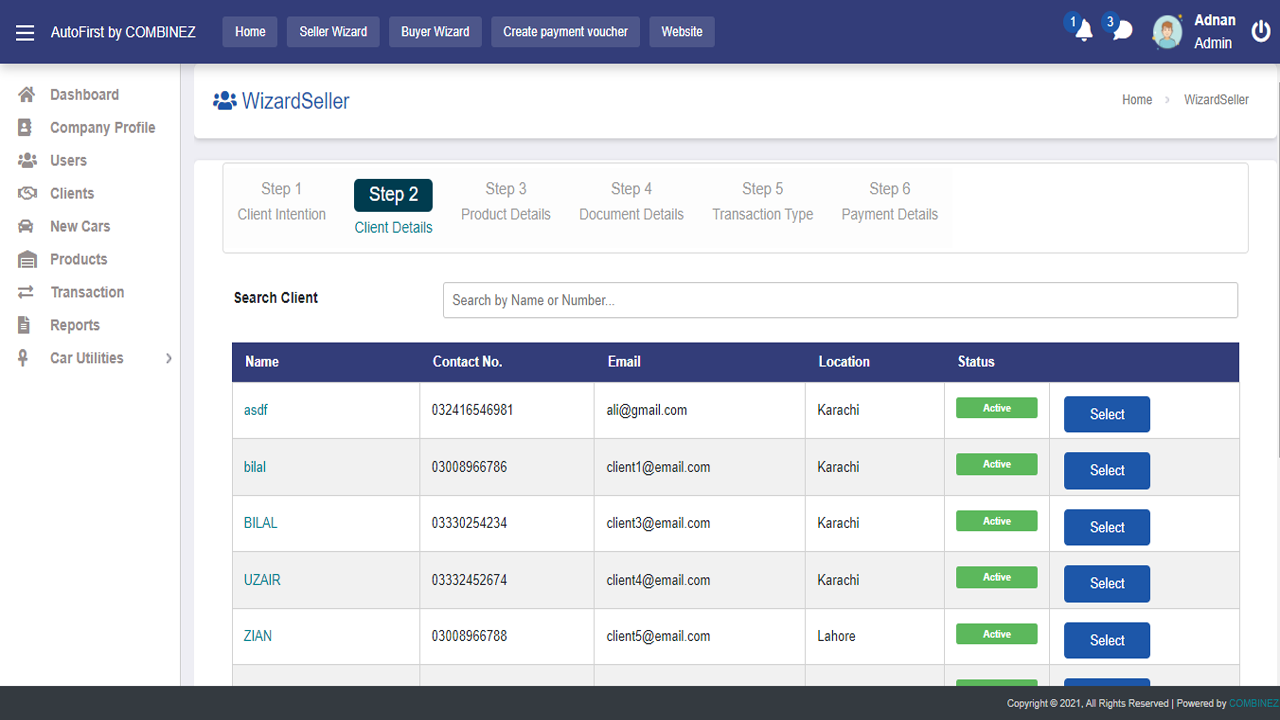1280x720 pixels.
Task: Open the chat messages icon
Action: click(x=1122, y=31)
